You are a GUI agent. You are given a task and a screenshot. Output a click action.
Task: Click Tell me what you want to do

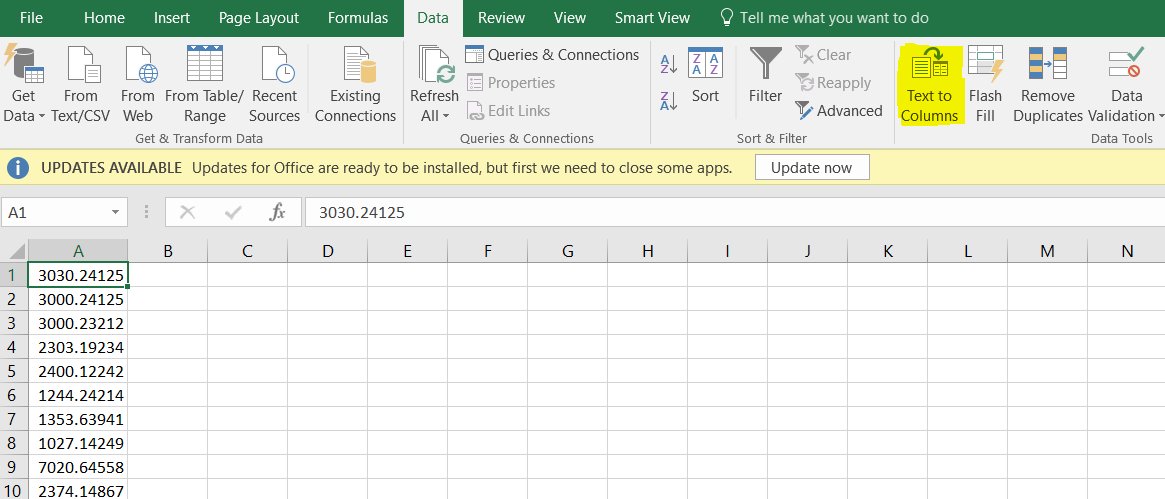pyautogui.click(x=825, y=18)
